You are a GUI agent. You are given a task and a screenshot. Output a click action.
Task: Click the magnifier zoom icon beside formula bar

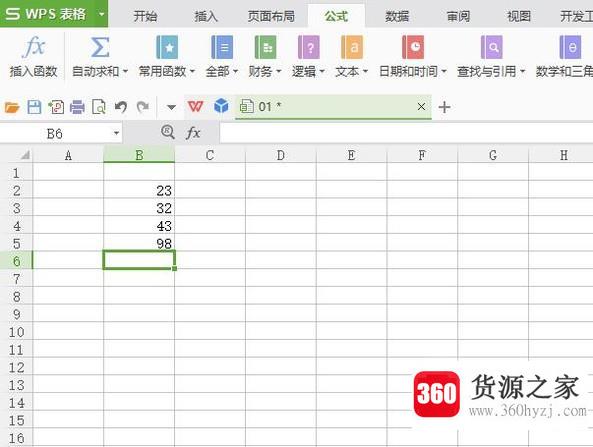[168, 132]
